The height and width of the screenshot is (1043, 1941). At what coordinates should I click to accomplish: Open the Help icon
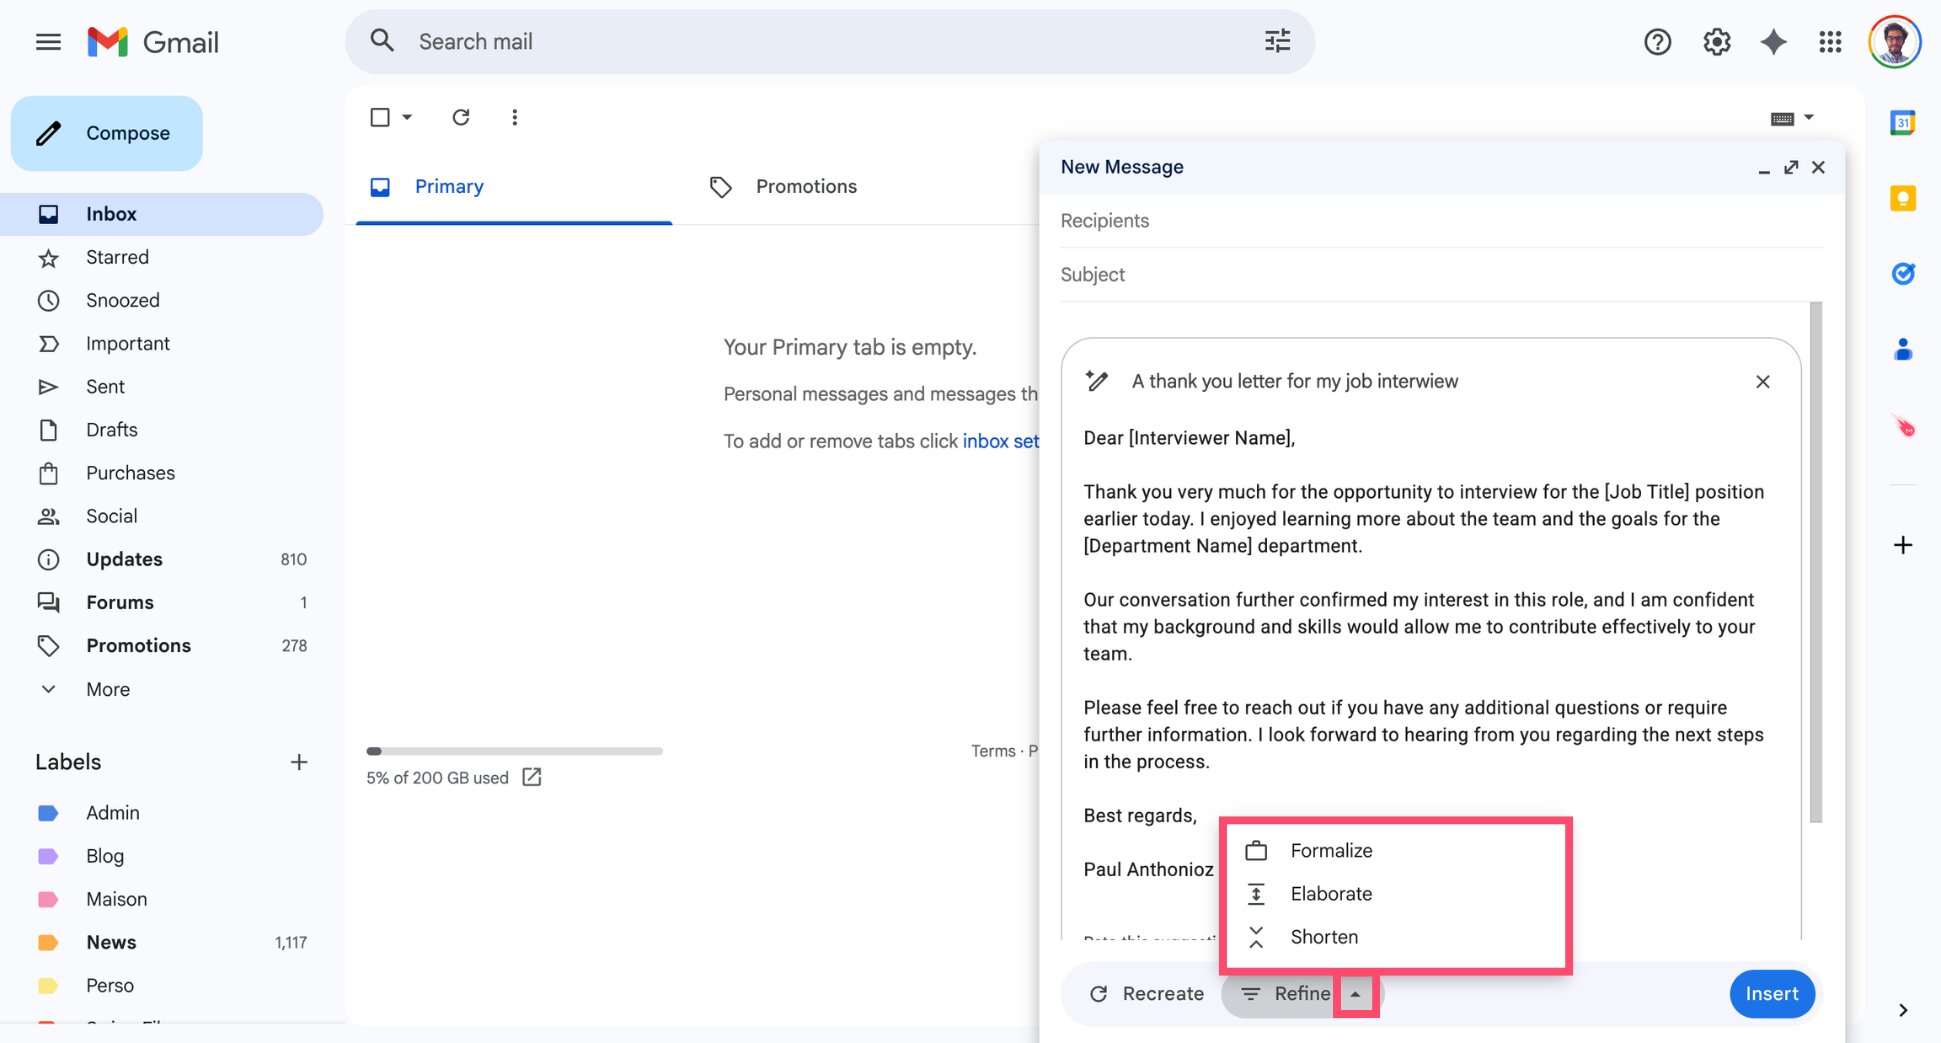1657,42
